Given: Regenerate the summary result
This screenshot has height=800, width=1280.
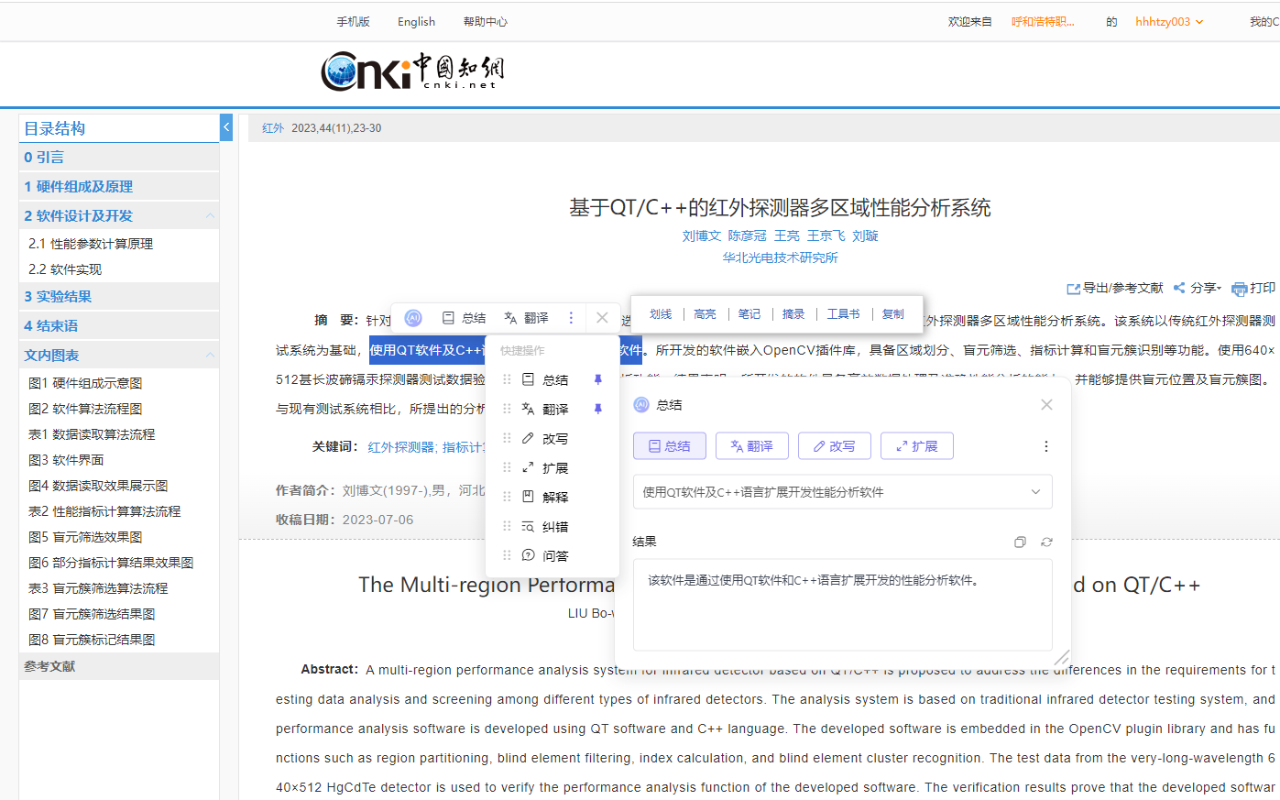Looking at the screenshot, I should tap(1046, 542).
